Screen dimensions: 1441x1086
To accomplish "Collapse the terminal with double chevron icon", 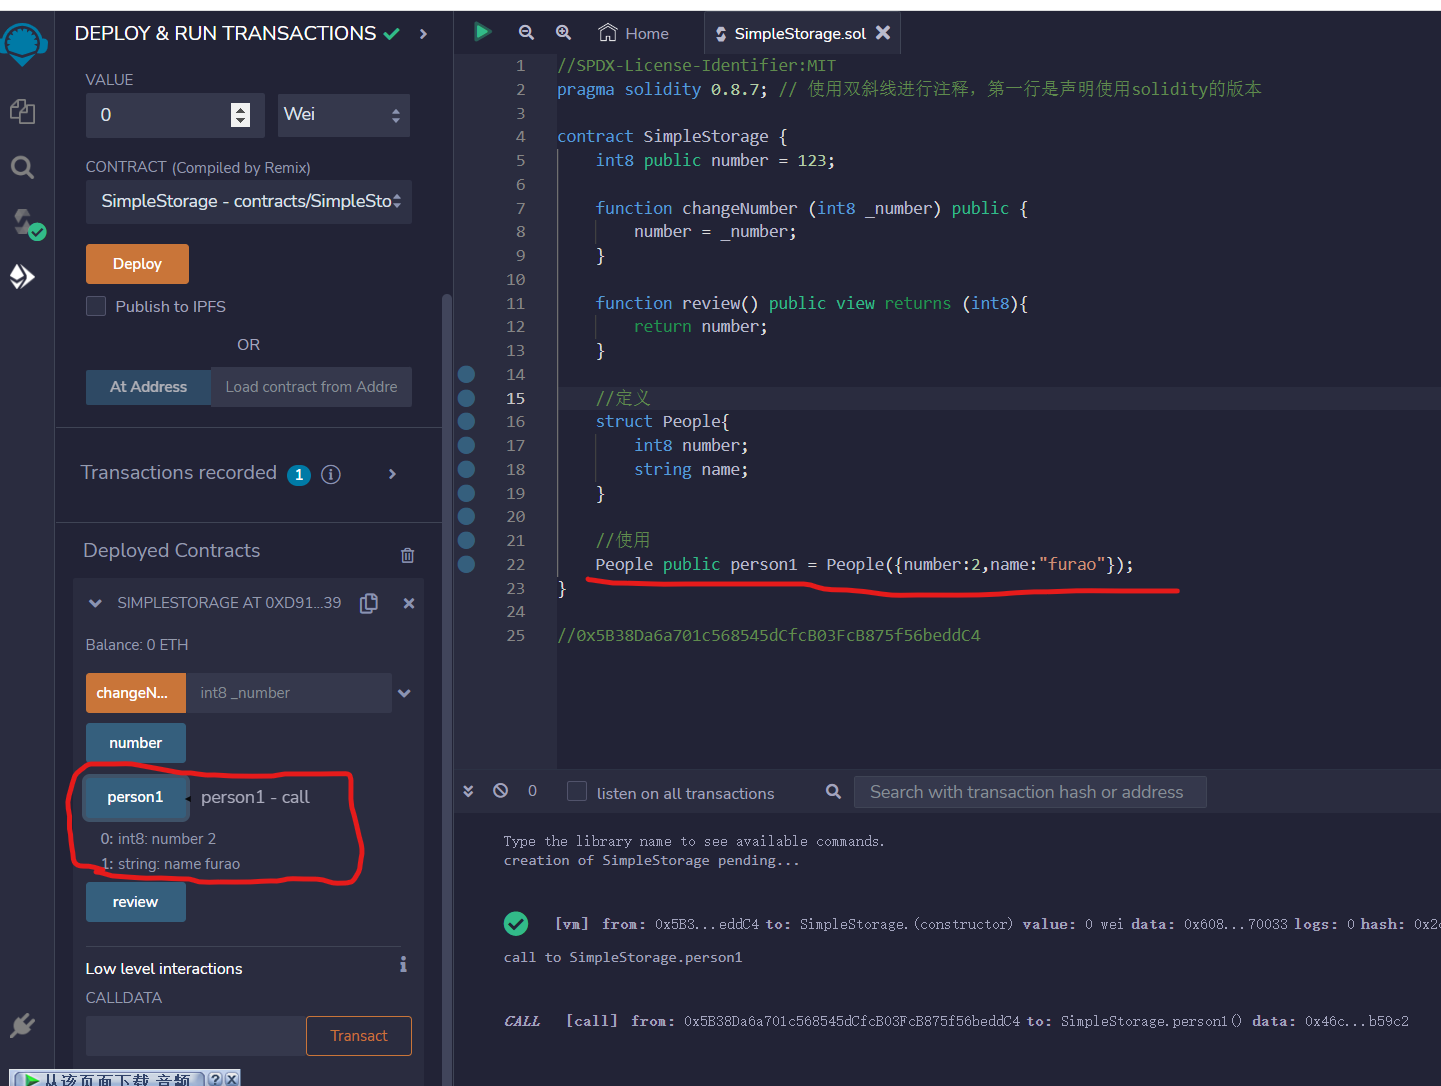I will [468, 791].
